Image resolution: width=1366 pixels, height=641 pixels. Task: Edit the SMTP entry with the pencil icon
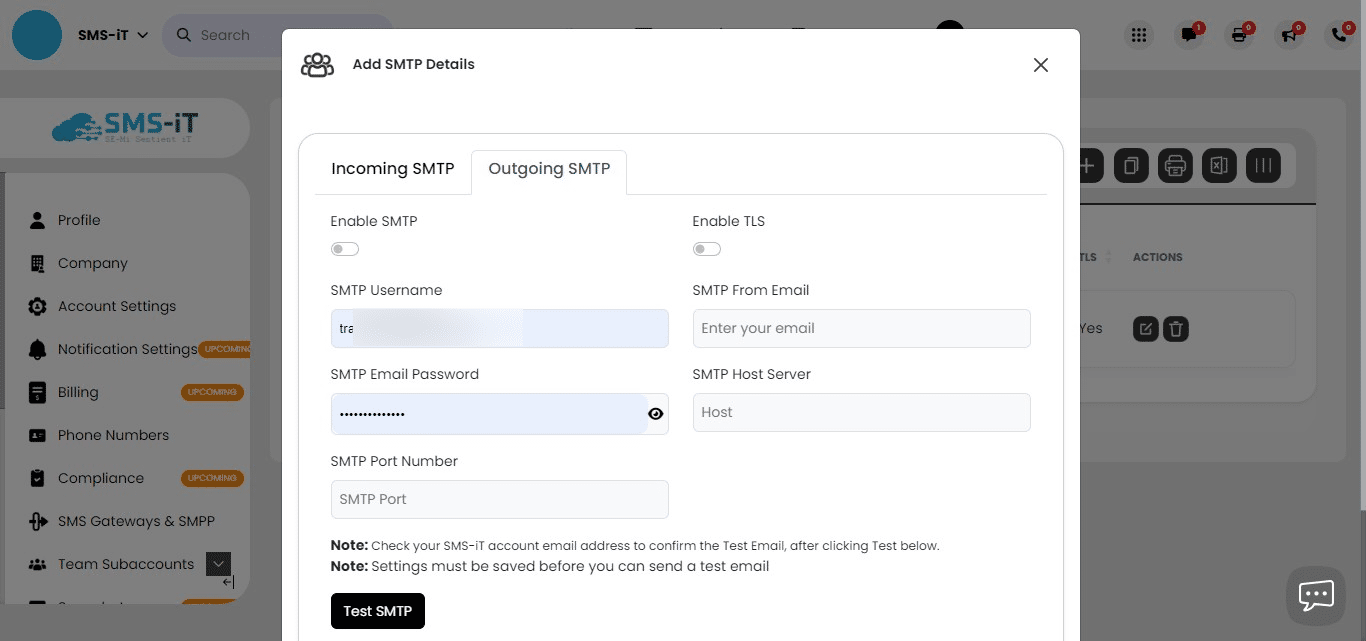coord(1143,327)
